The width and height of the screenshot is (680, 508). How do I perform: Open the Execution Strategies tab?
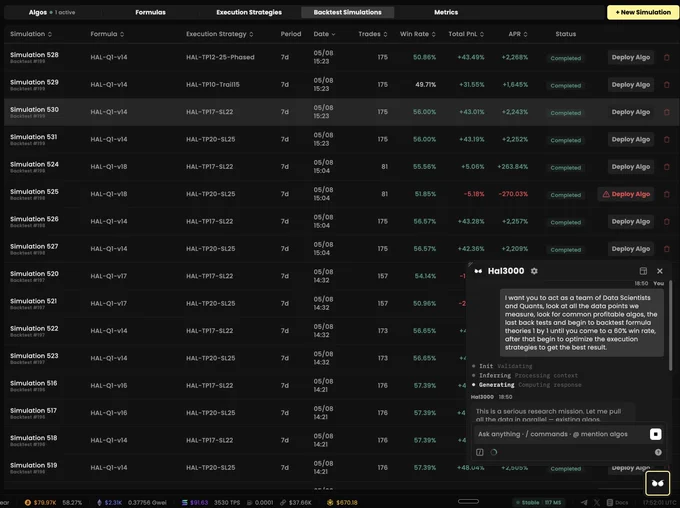pyautogui.click(x=249, y=12)
